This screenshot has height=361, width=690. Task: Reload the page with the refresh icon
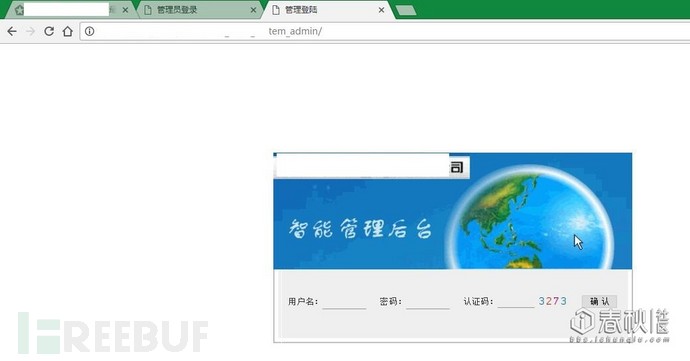49,31
